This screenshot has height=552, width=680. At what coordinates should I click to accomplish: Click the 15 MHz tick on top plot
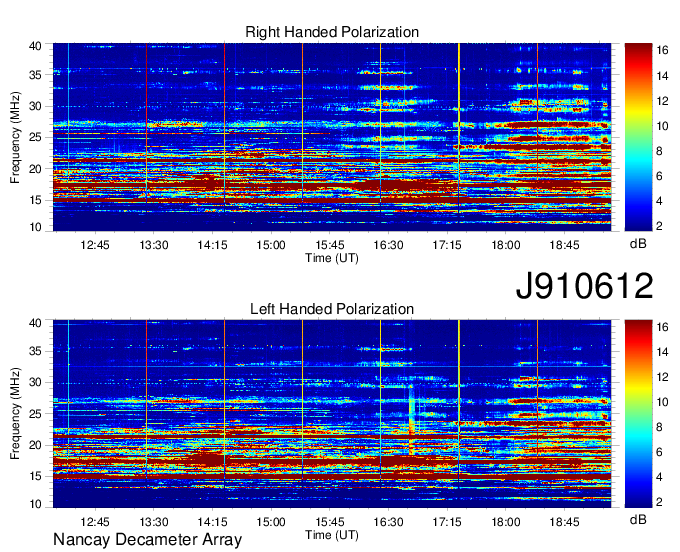pos(35,200)
